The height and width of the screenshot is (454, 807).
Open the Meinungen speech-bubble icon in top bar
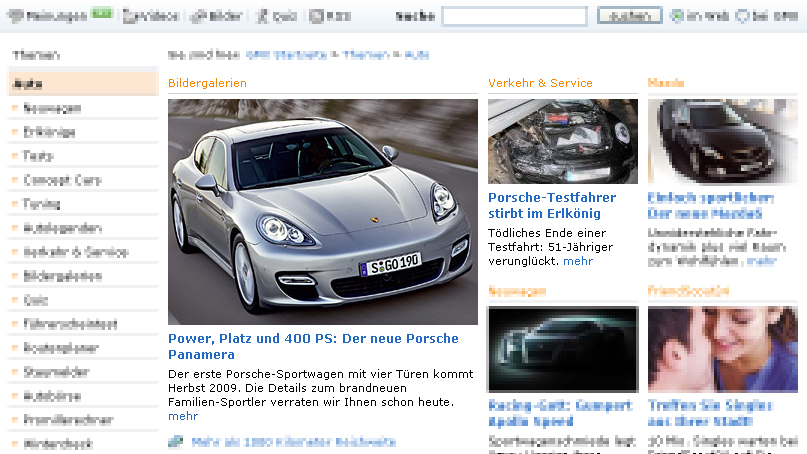pyautogui.click(x=15, y=16)
